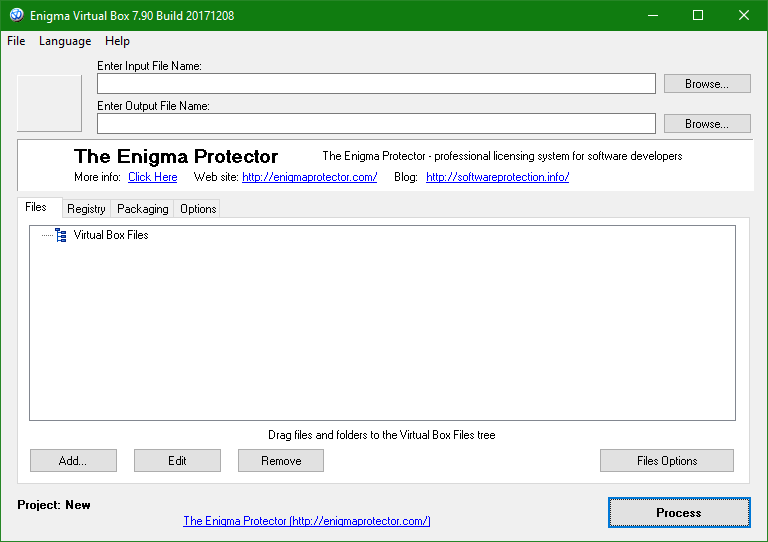Screen dimensions: 768x542
Task: Open the Language menu
Action: [65, 41]
